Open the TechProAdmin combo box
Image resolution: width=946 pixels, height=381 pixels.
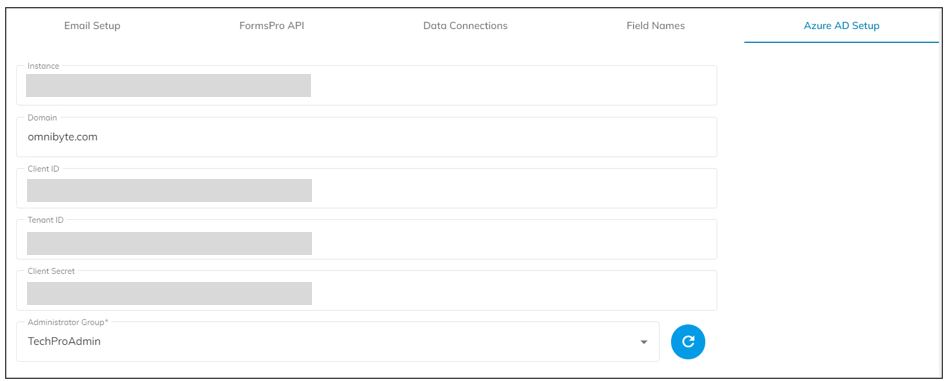coord(338,342)
